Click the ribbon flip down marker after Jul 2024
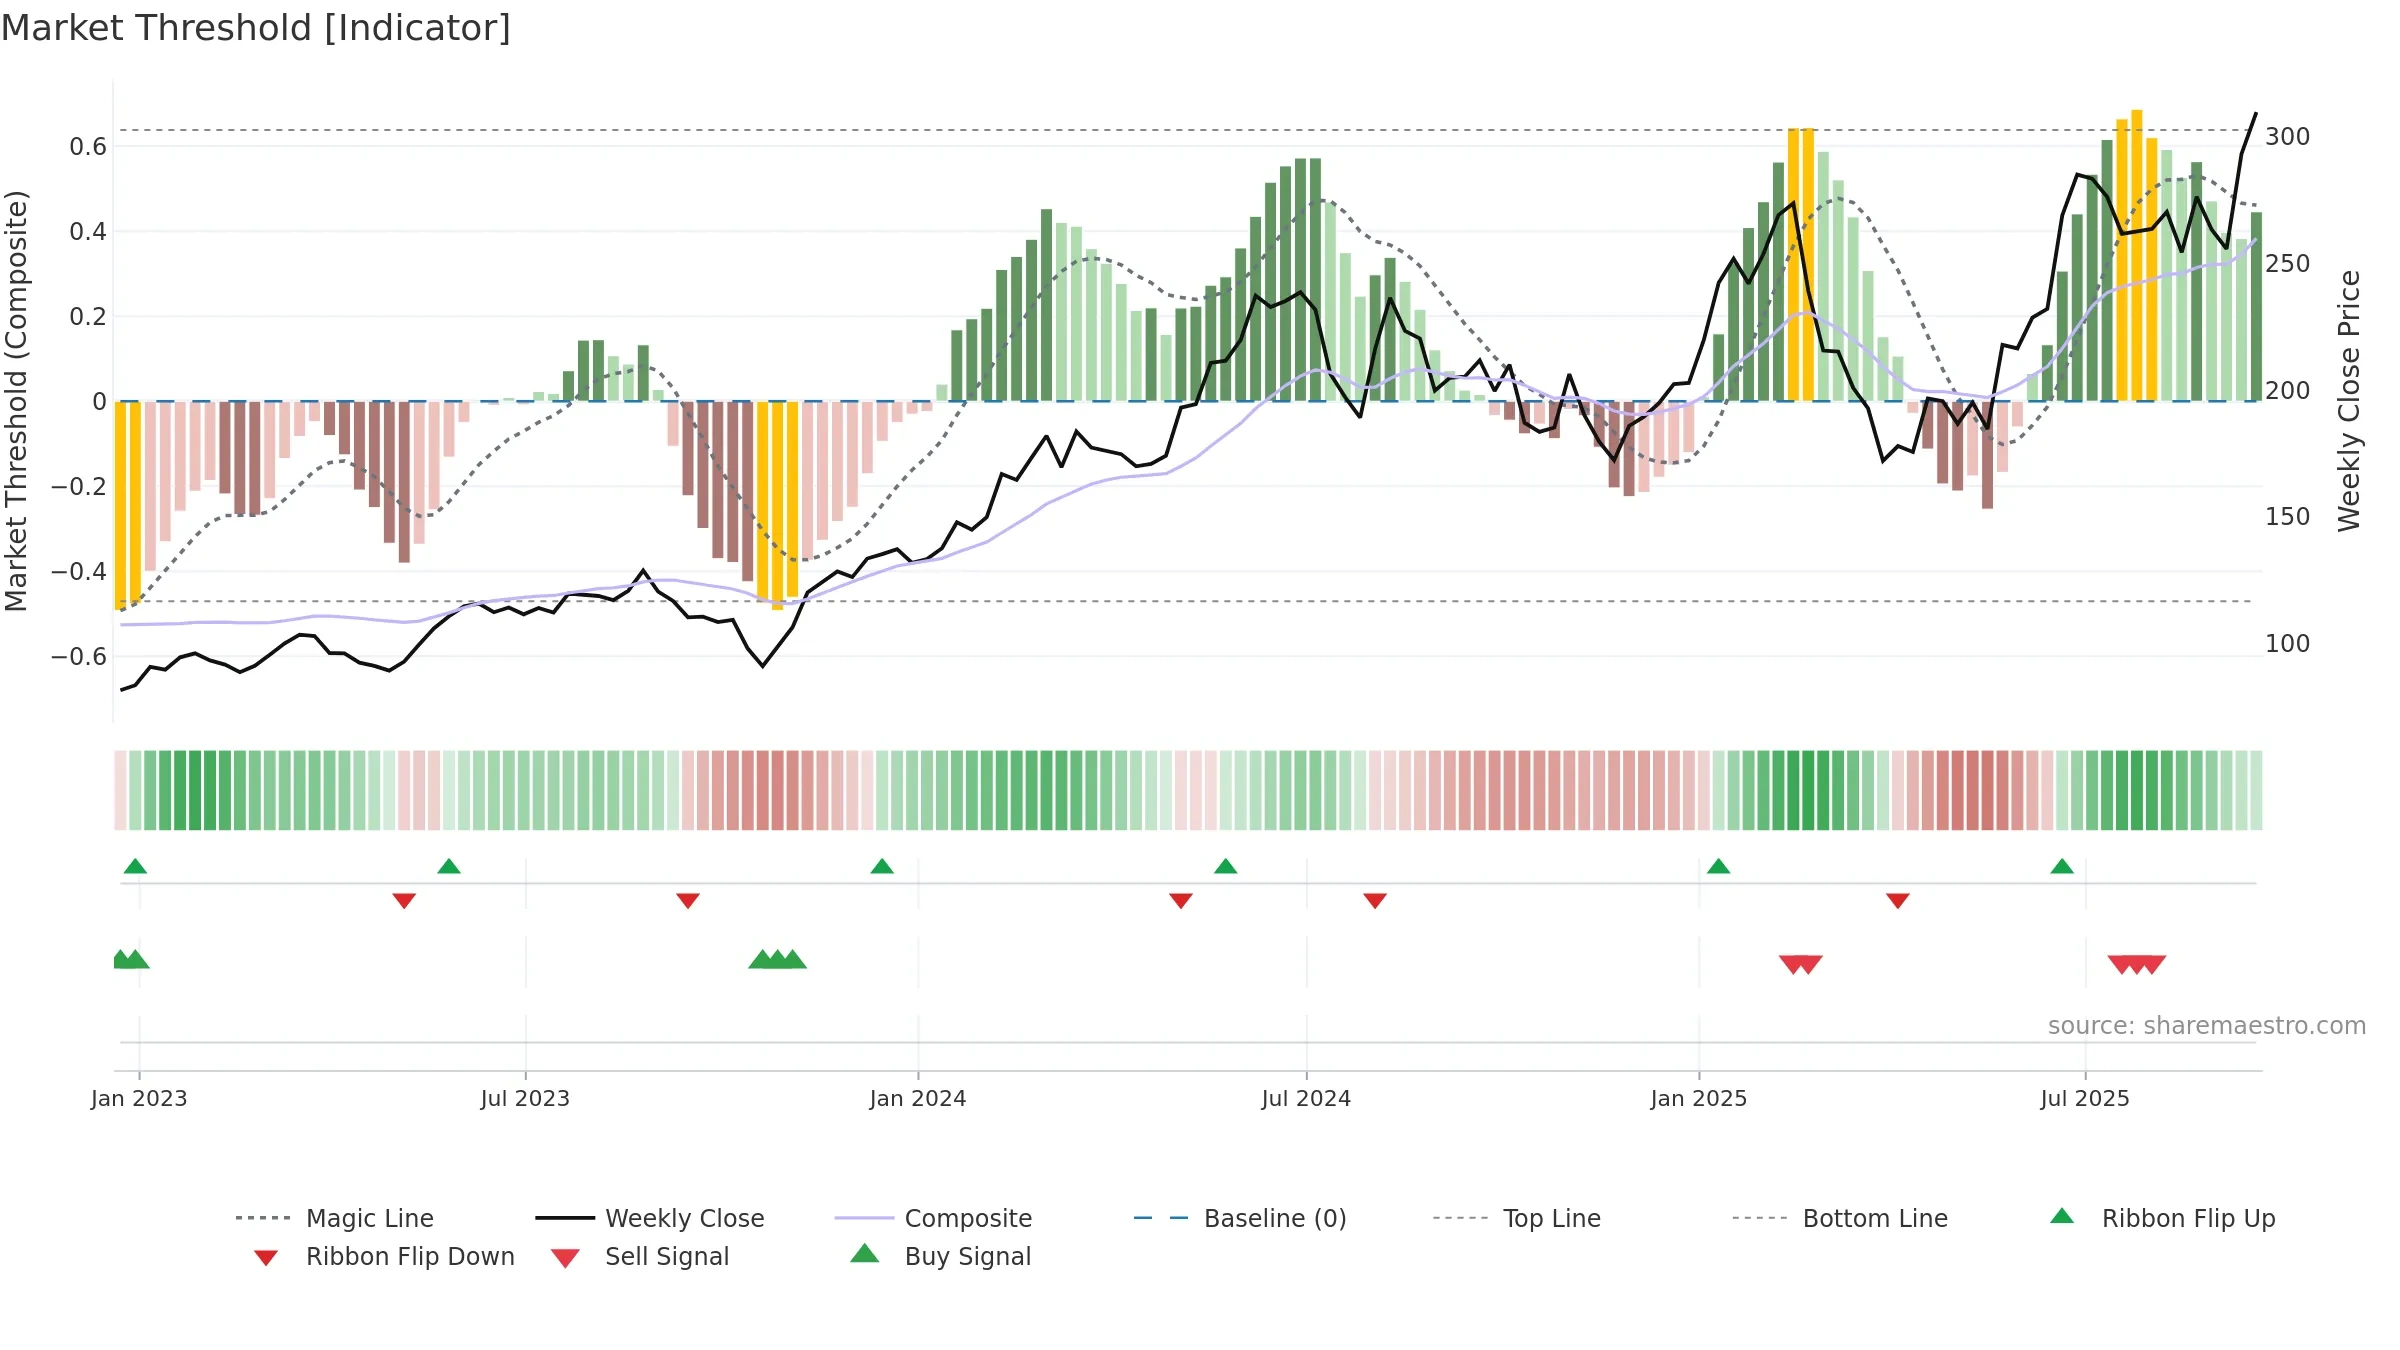The height and width of the screenshot is (1350, 2400). click(x=1375, y=901)
